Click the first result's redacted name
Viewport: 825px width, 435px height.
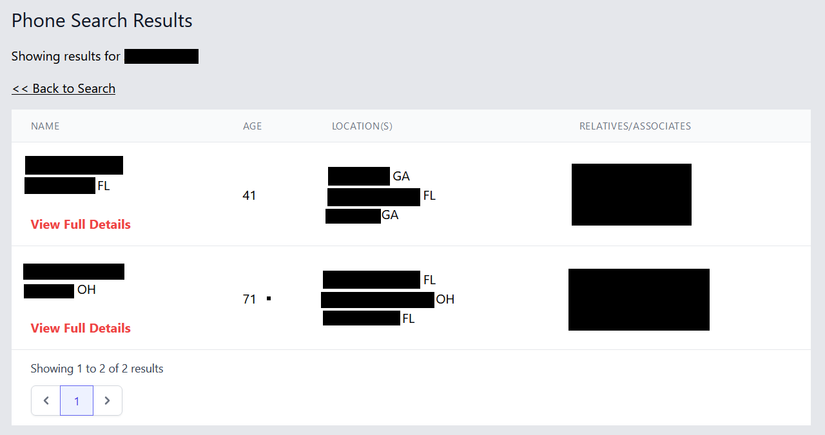[x=74, y=165]
